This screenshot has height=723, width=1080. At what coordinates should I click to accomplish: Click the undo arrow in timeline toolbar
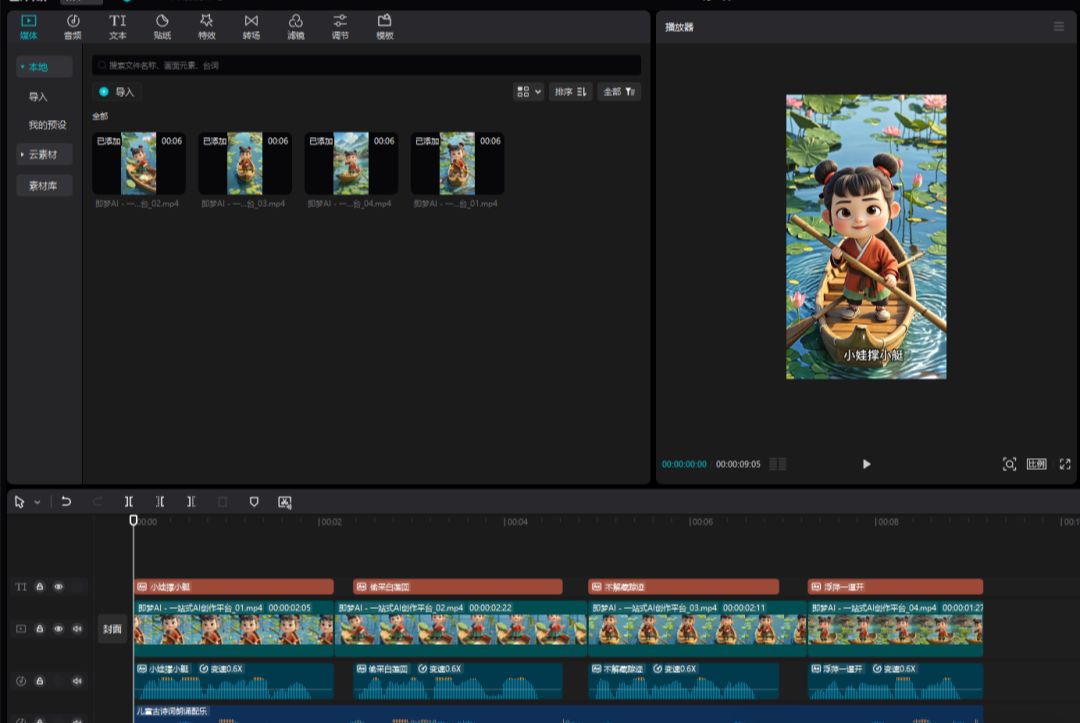pyautogui.click(x=66, y=502)
